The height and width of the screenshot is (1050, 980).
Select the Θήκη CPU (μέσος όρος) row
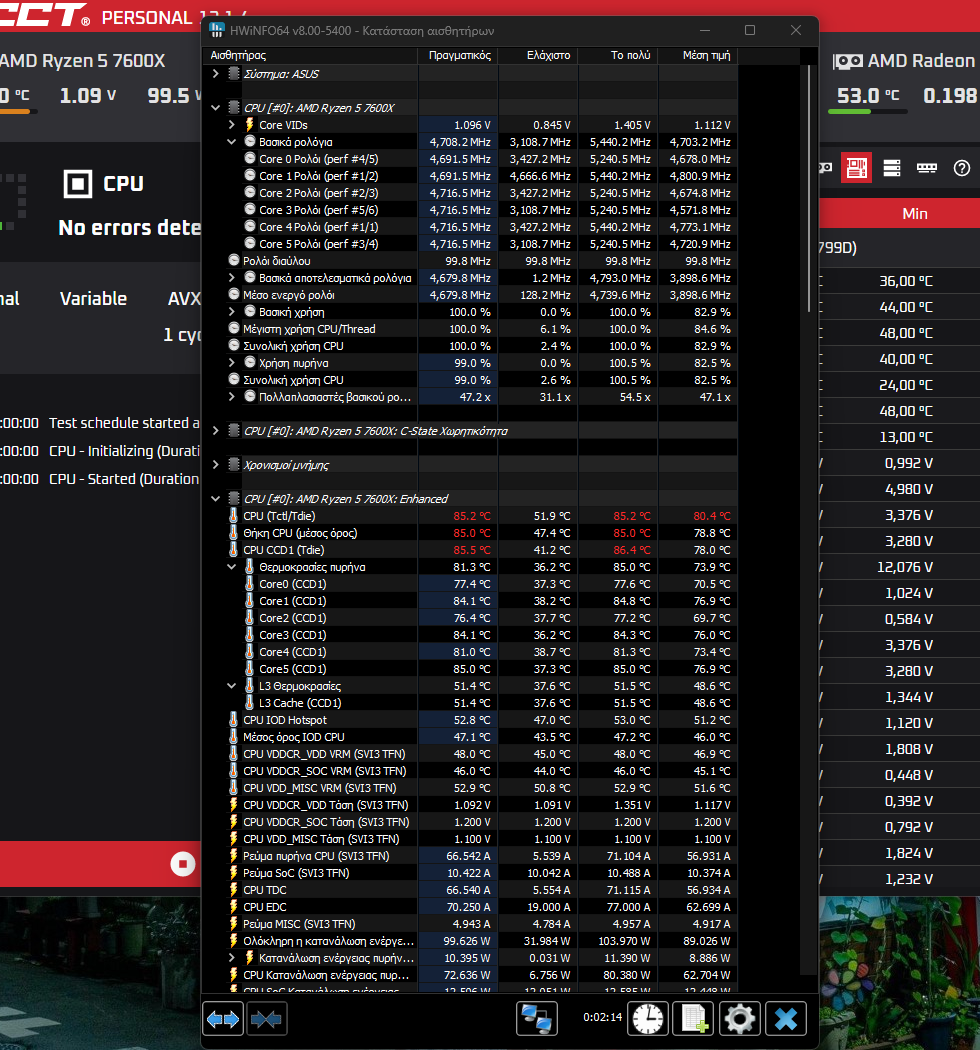tap(470, 533)
